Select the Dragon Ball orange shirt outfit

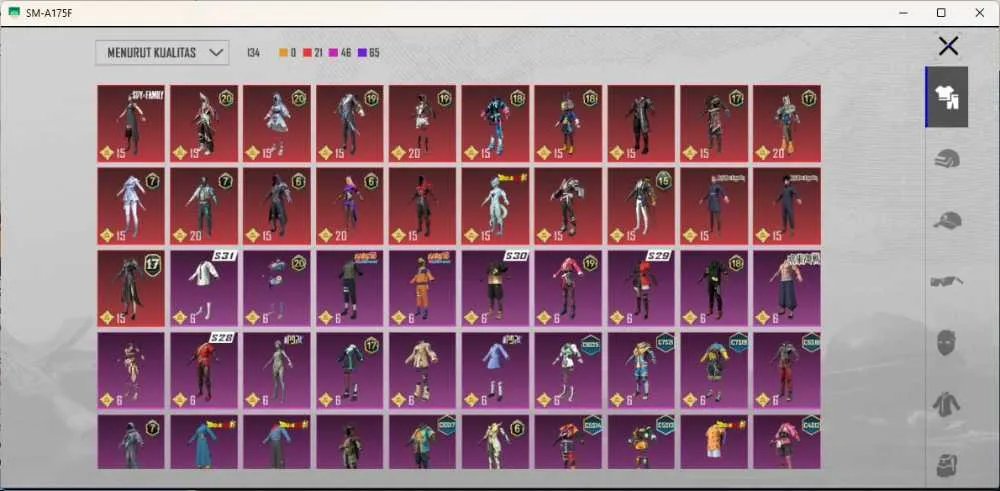tap(714, 442)
